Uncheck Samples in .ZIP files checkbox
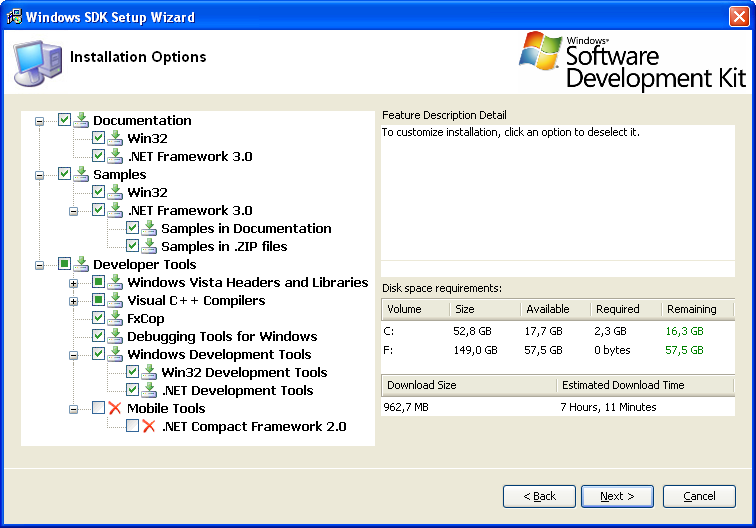 click(133, 245)
